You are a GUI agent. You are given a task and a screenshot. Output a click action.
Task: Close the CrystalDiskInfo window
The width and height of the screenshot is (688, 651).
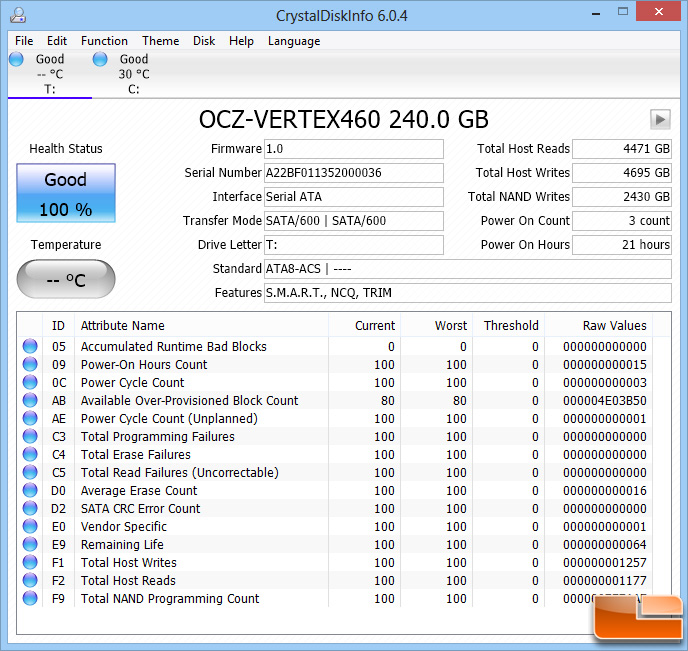pos(659,11)
